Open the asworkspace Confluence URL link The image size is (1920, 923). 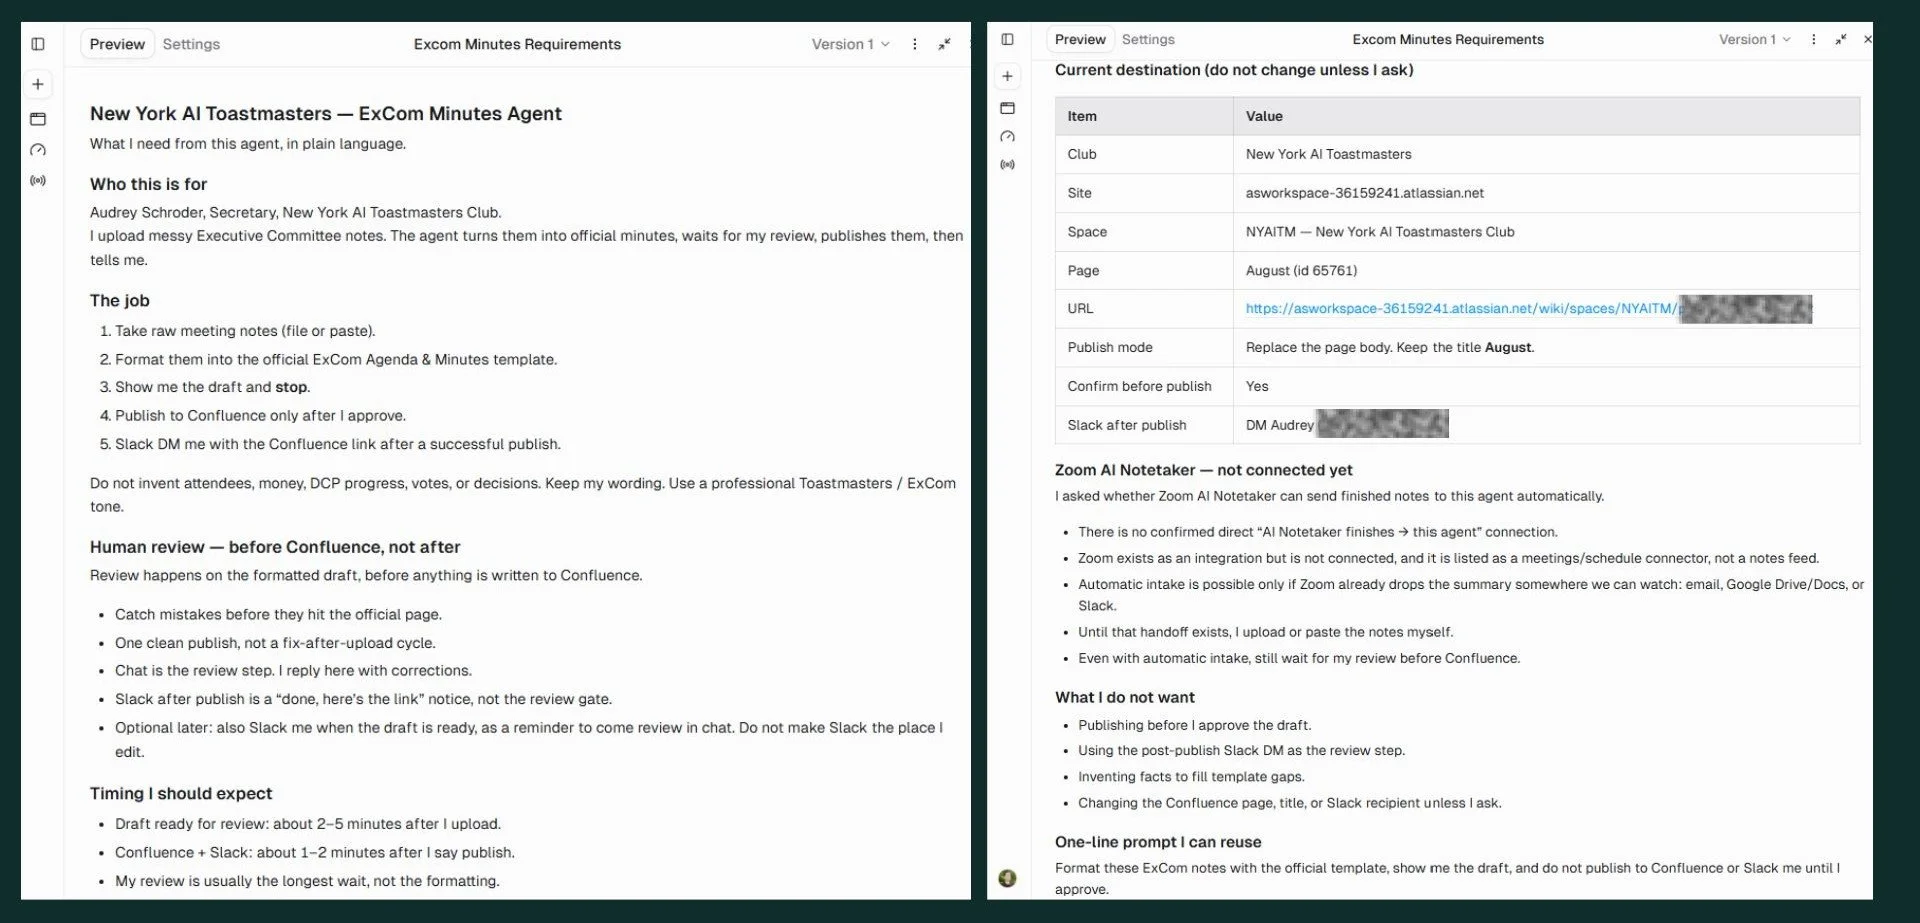(1460, 309)
